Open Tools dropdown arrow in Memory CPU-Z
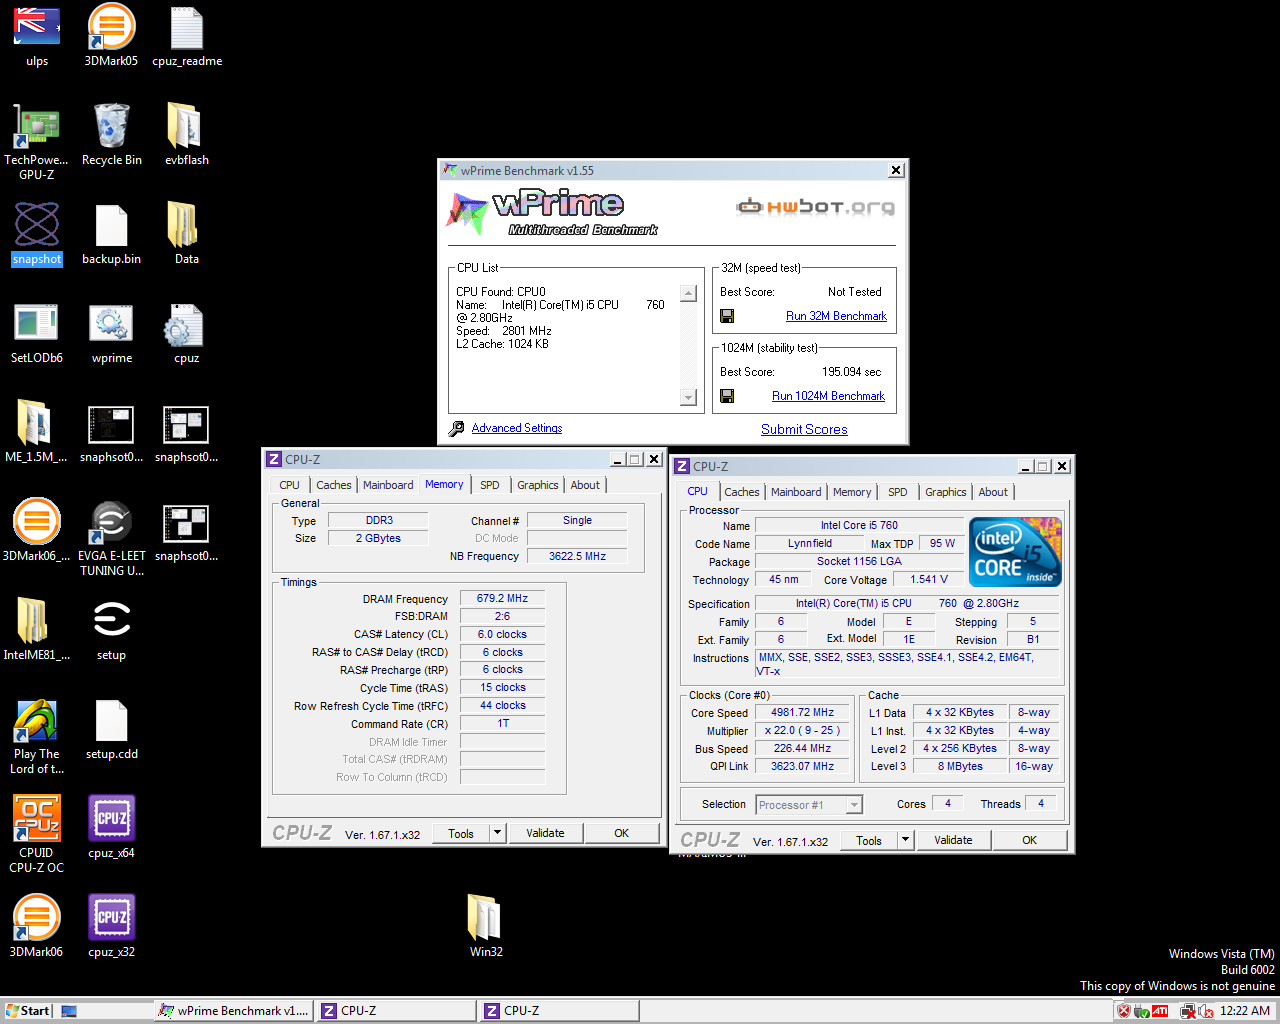 click(x=497, y=833)
